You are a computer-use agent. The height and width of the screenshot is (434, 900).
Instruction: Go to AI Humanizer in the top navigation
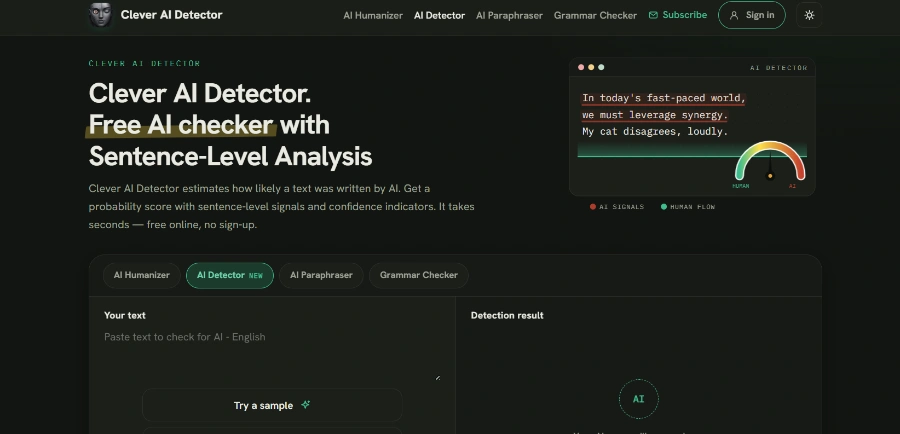coord(373,16)
